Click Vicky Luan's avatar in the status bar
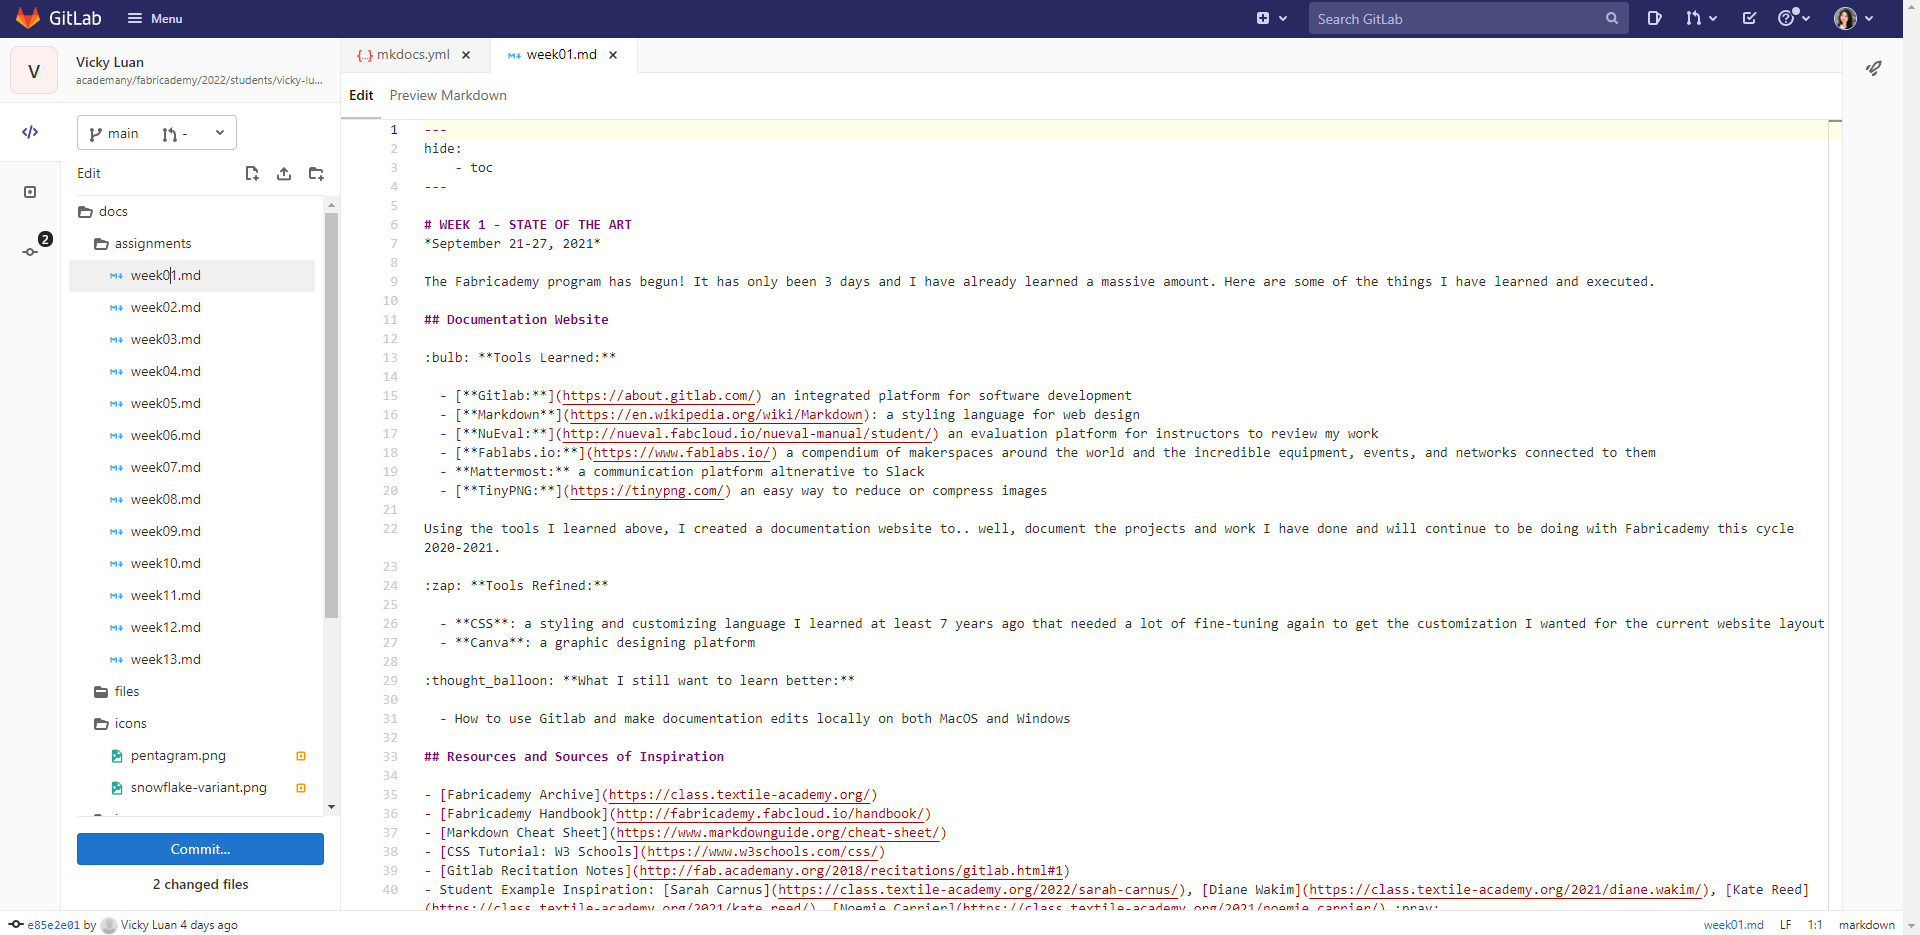1920x935 pixels. pyautogui.click(x=109, y=925)
